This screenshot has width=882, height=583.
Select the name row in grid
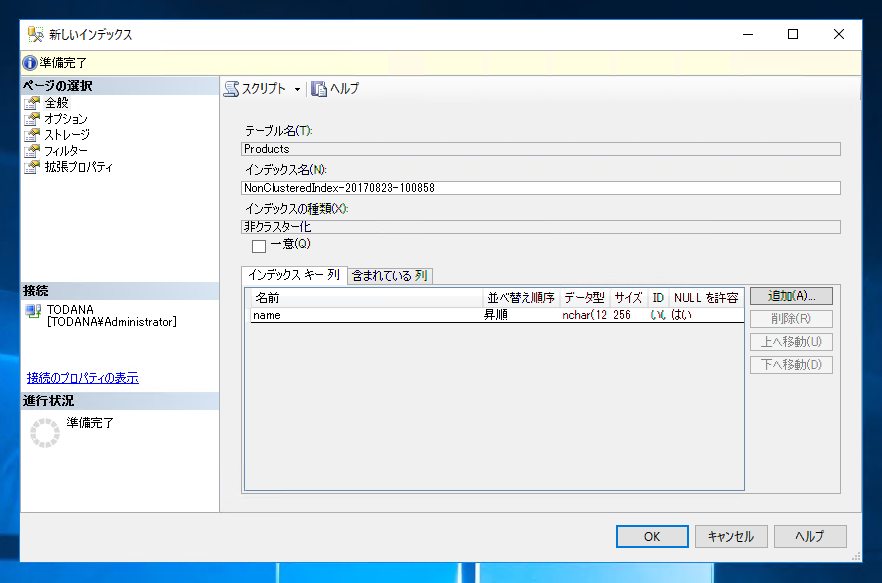point(497,315)
